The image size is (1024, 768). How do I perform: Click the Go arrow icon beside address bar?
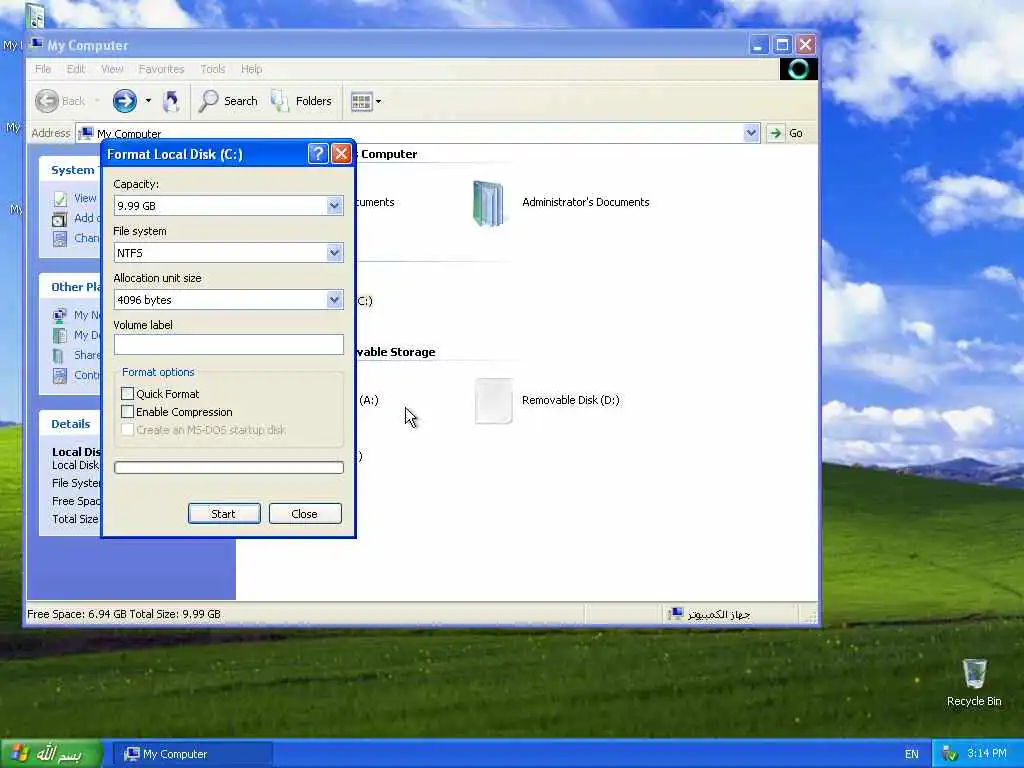775,133
